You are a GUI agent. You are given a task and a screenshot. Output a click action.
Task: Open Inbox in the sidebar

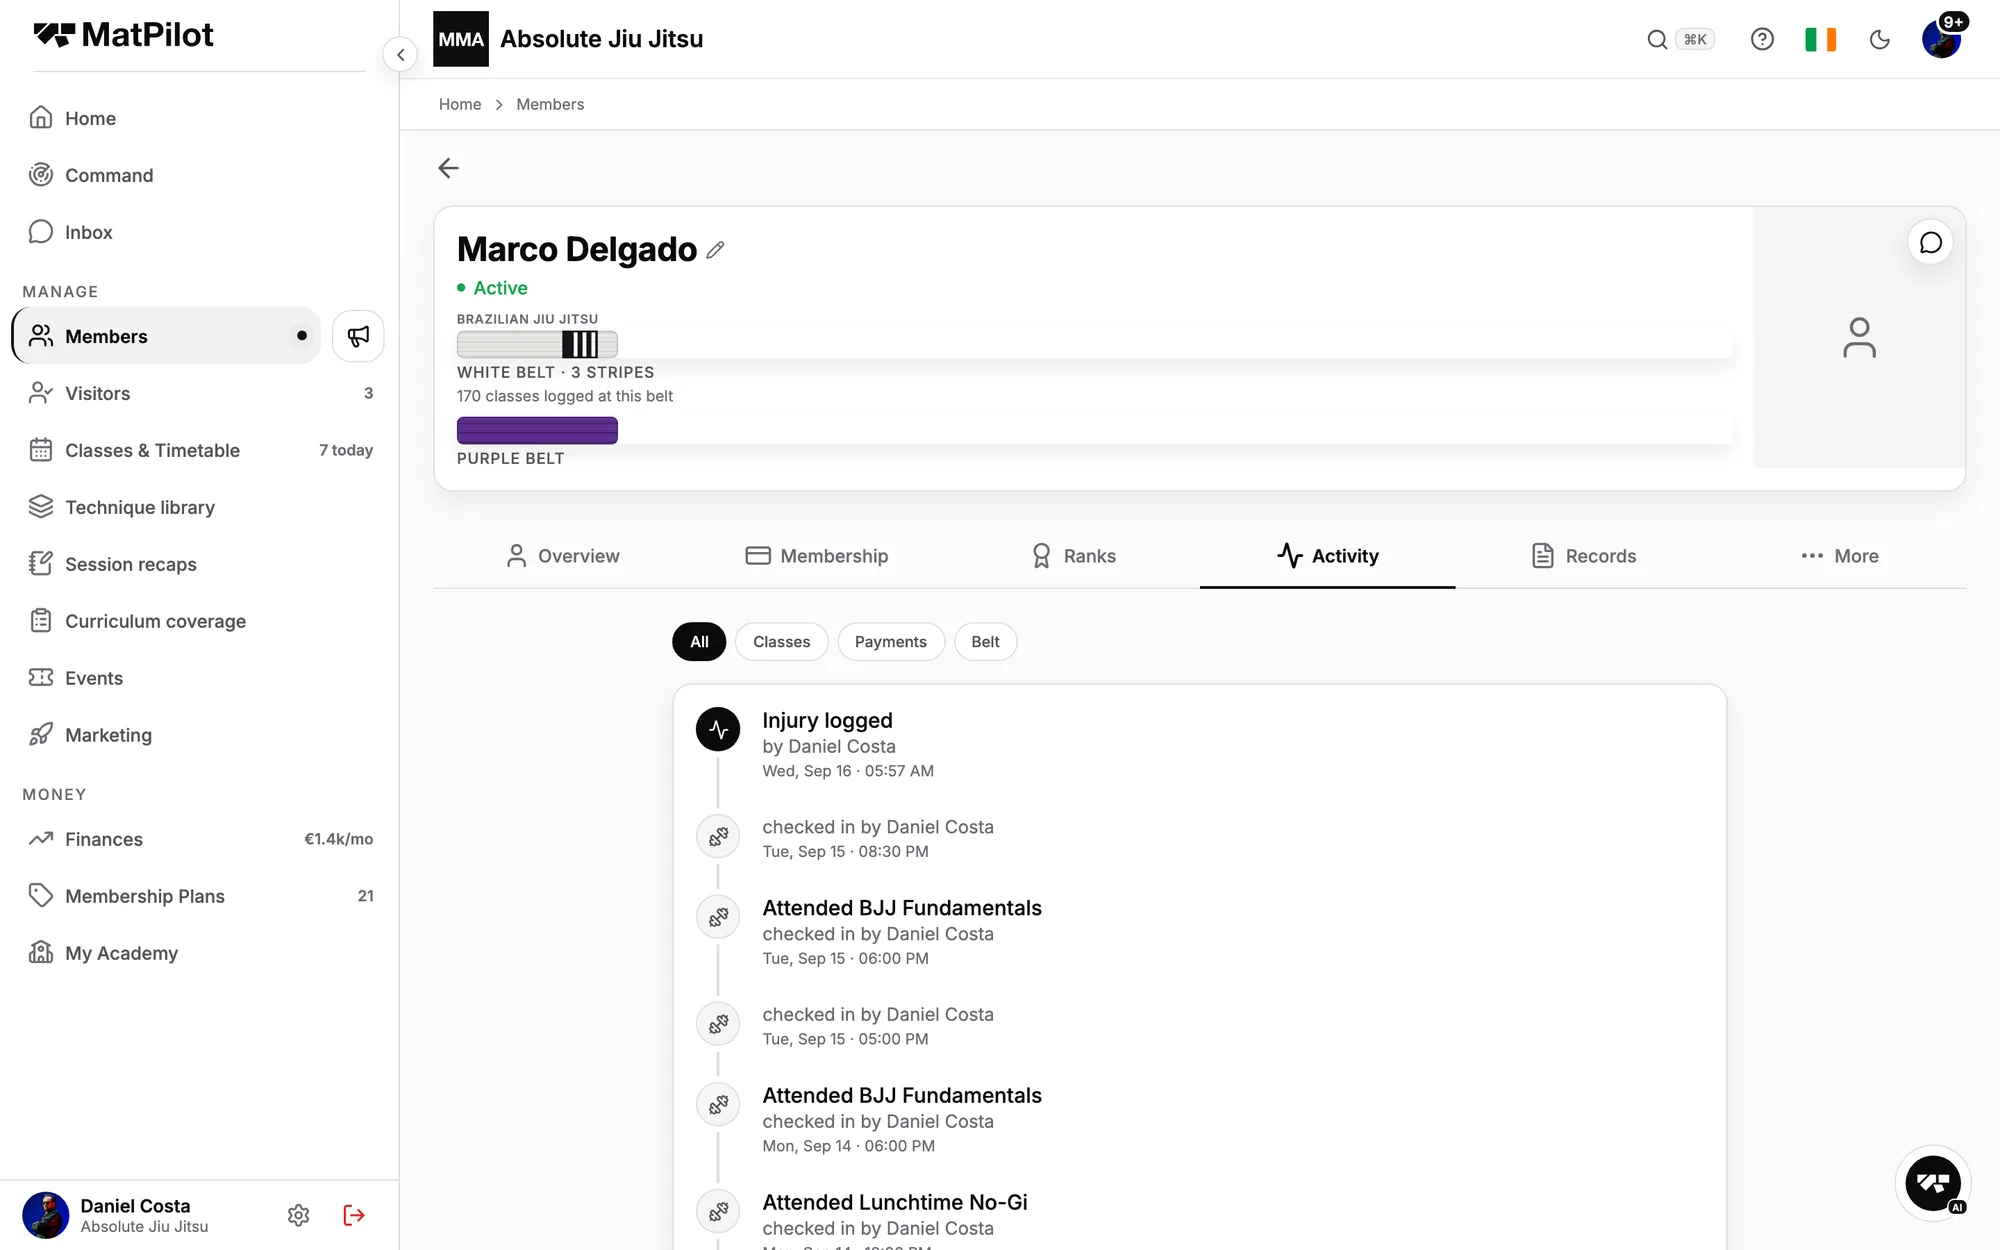coord(199,232)
